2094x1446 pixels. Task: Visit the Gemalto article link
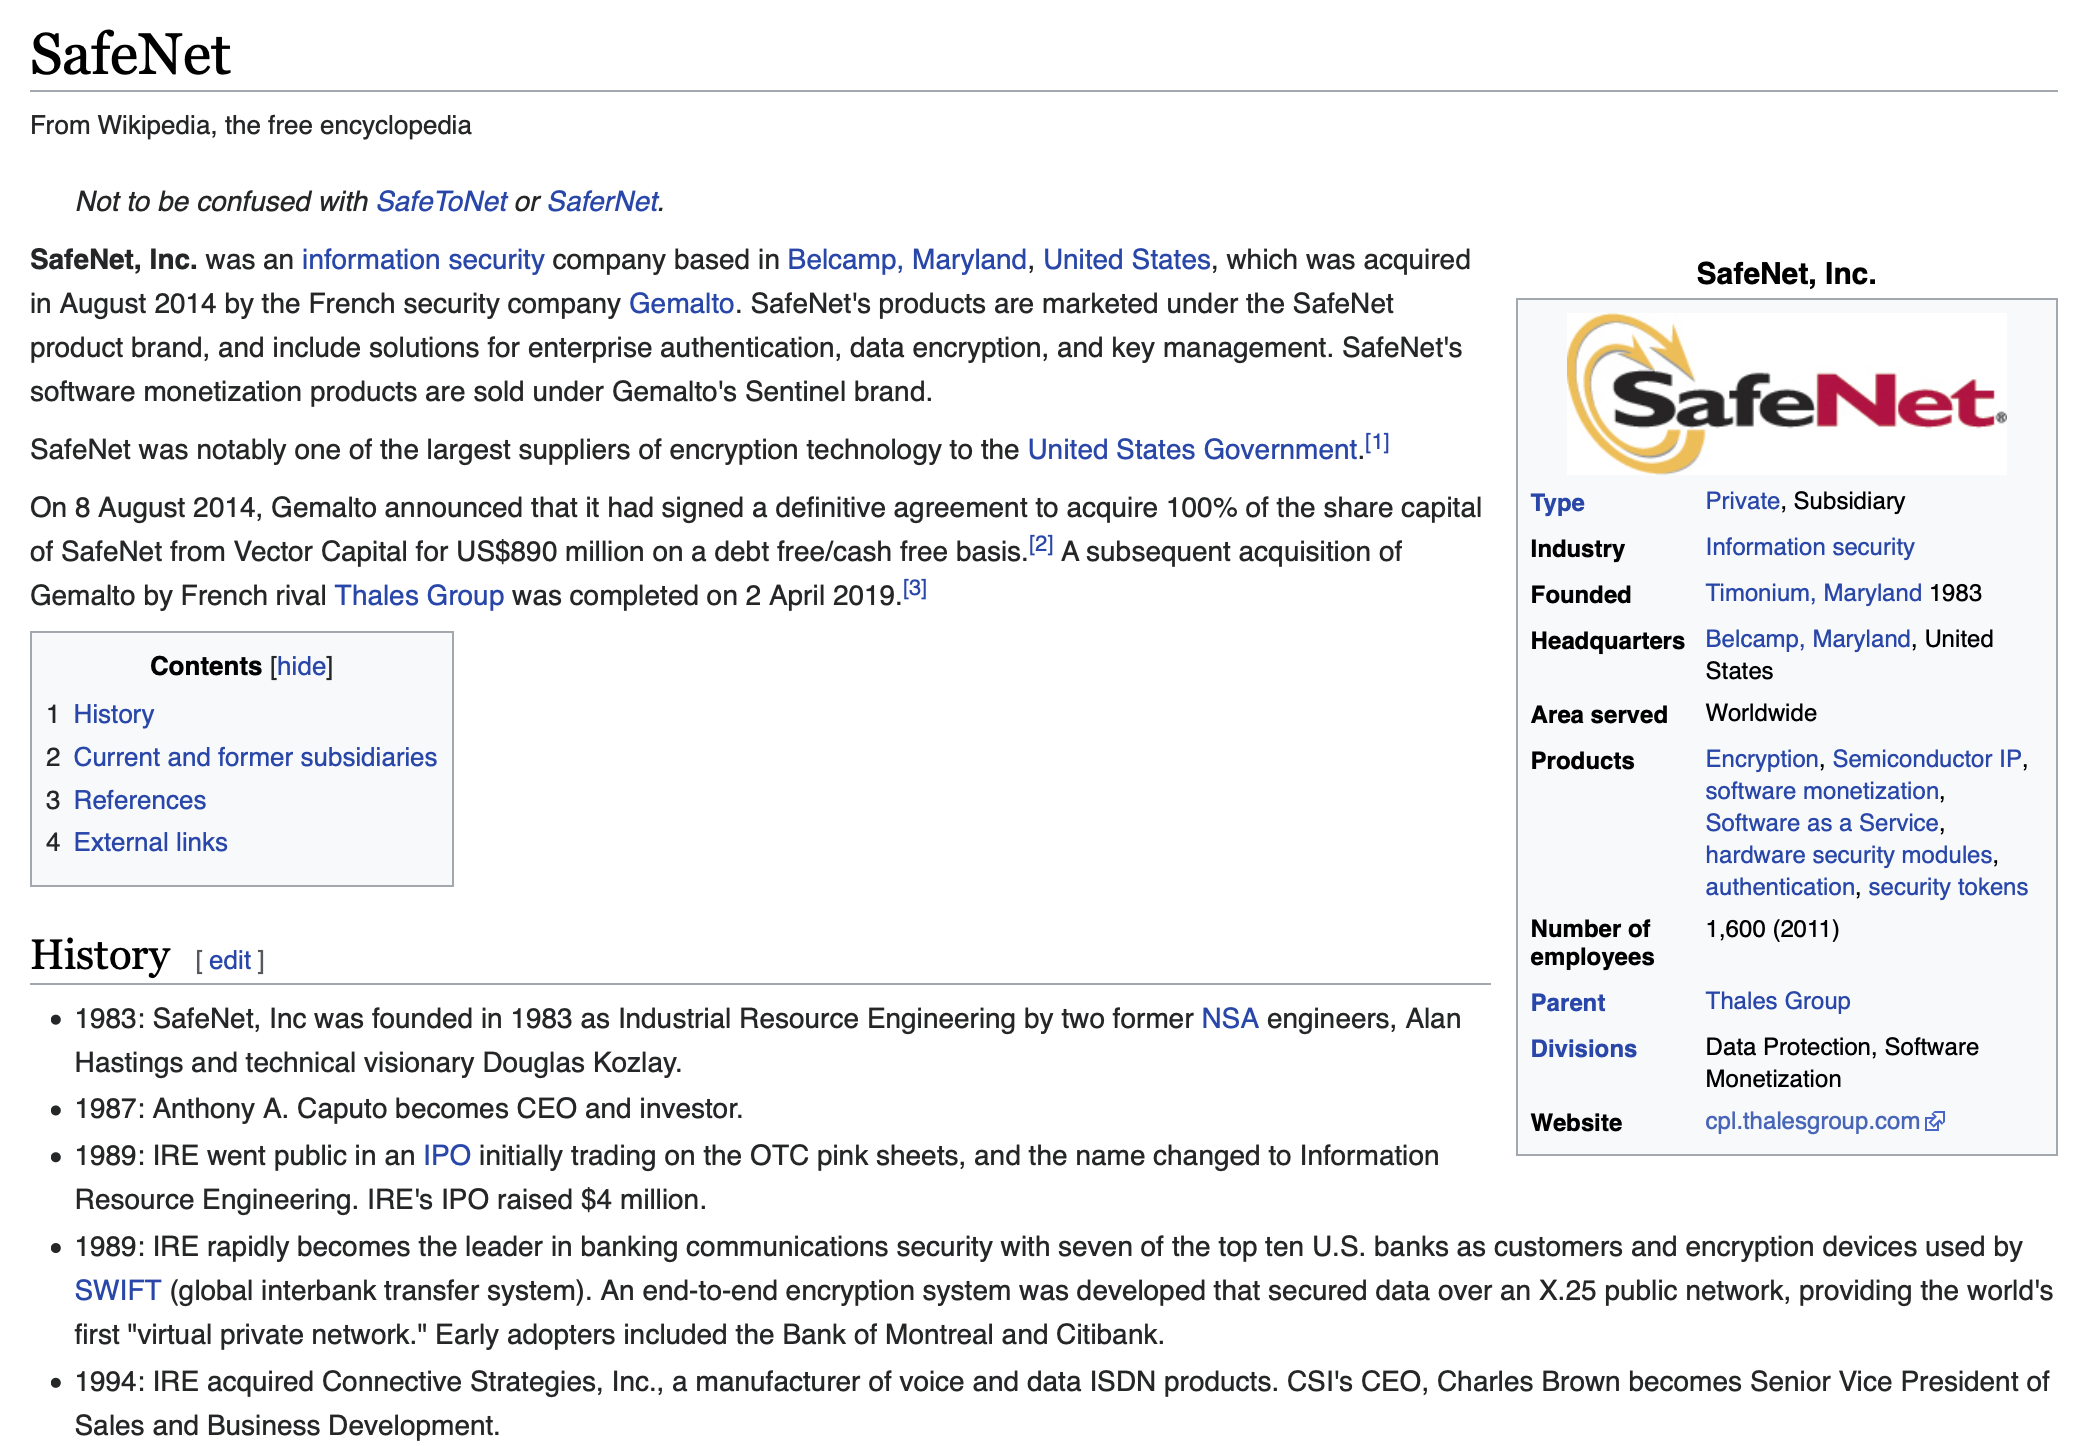[x=681, y=303]
